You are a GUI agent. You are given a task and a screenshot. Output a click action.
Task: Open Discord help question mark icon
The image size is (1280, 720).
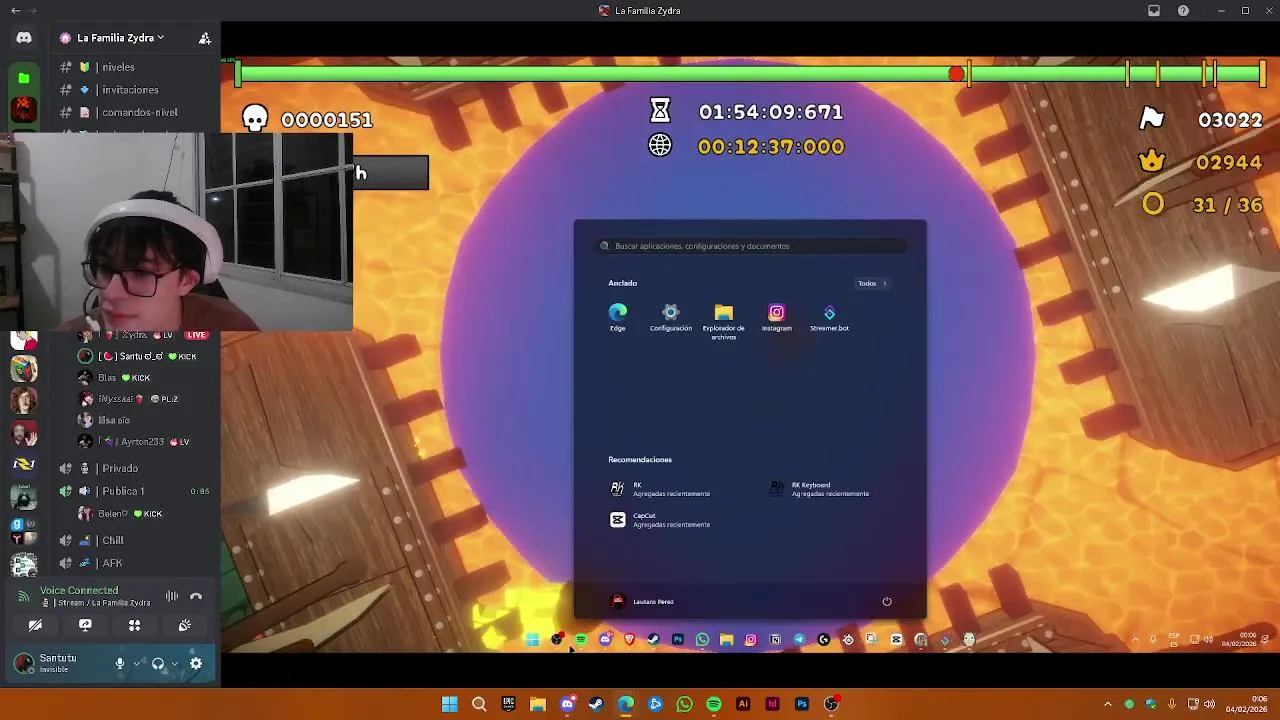(1184, 10)
